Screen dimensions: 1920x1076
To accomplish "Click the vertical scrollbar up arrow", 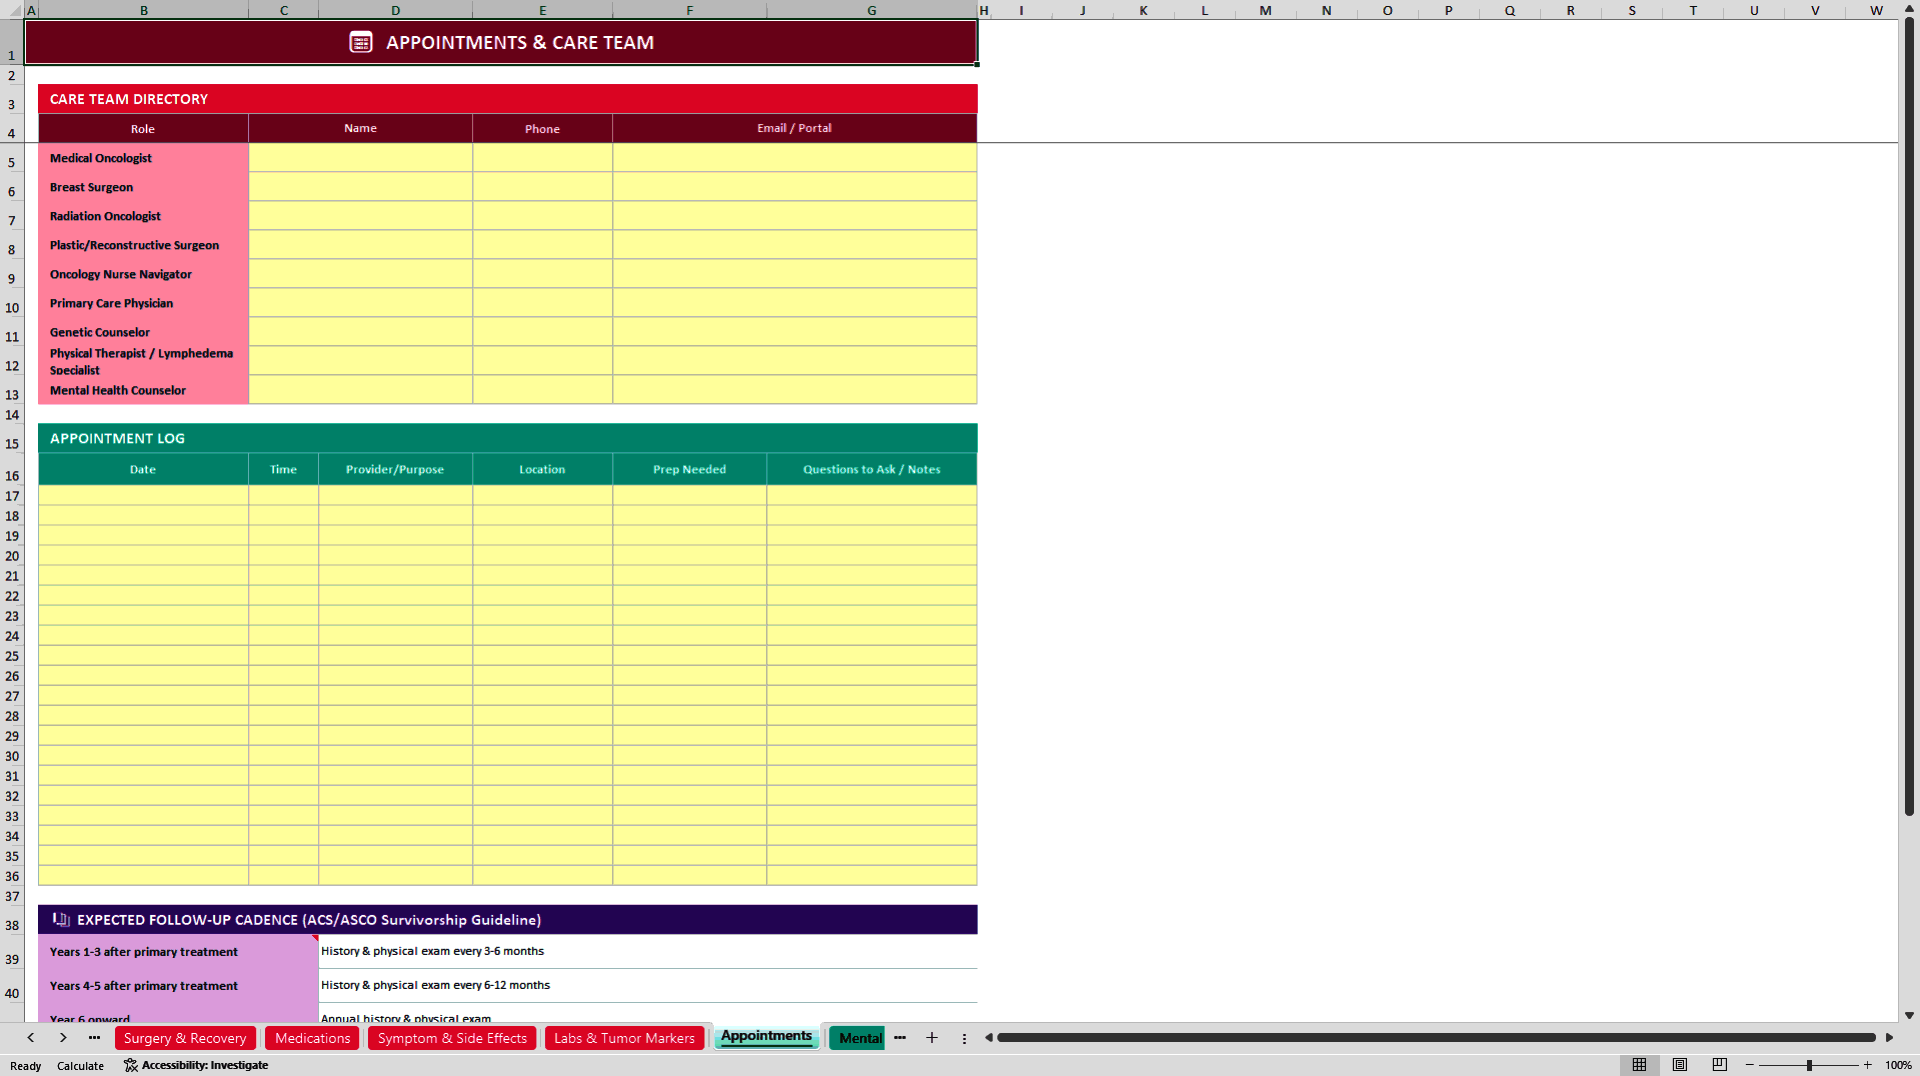I will [1909, 9].
